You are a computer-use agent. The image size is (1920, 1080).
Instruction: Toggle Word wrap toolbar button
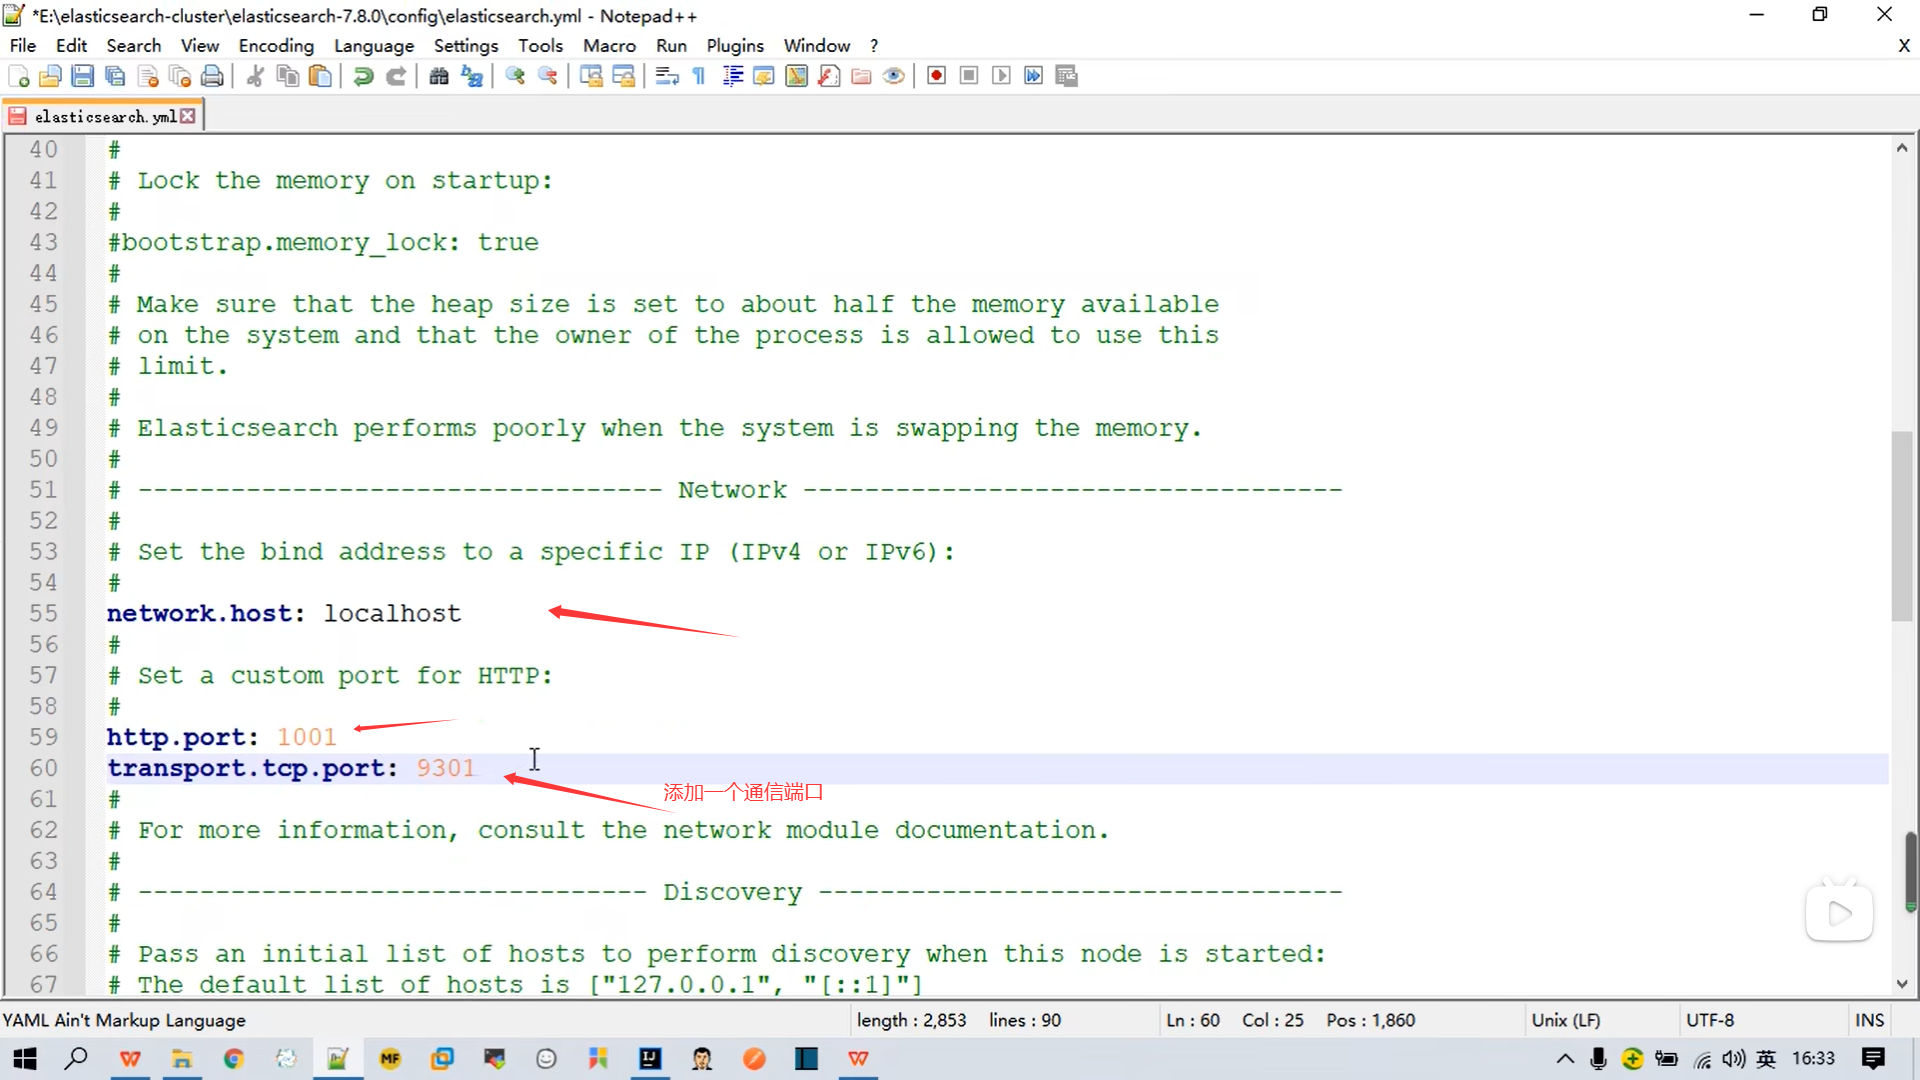(667, 76)
